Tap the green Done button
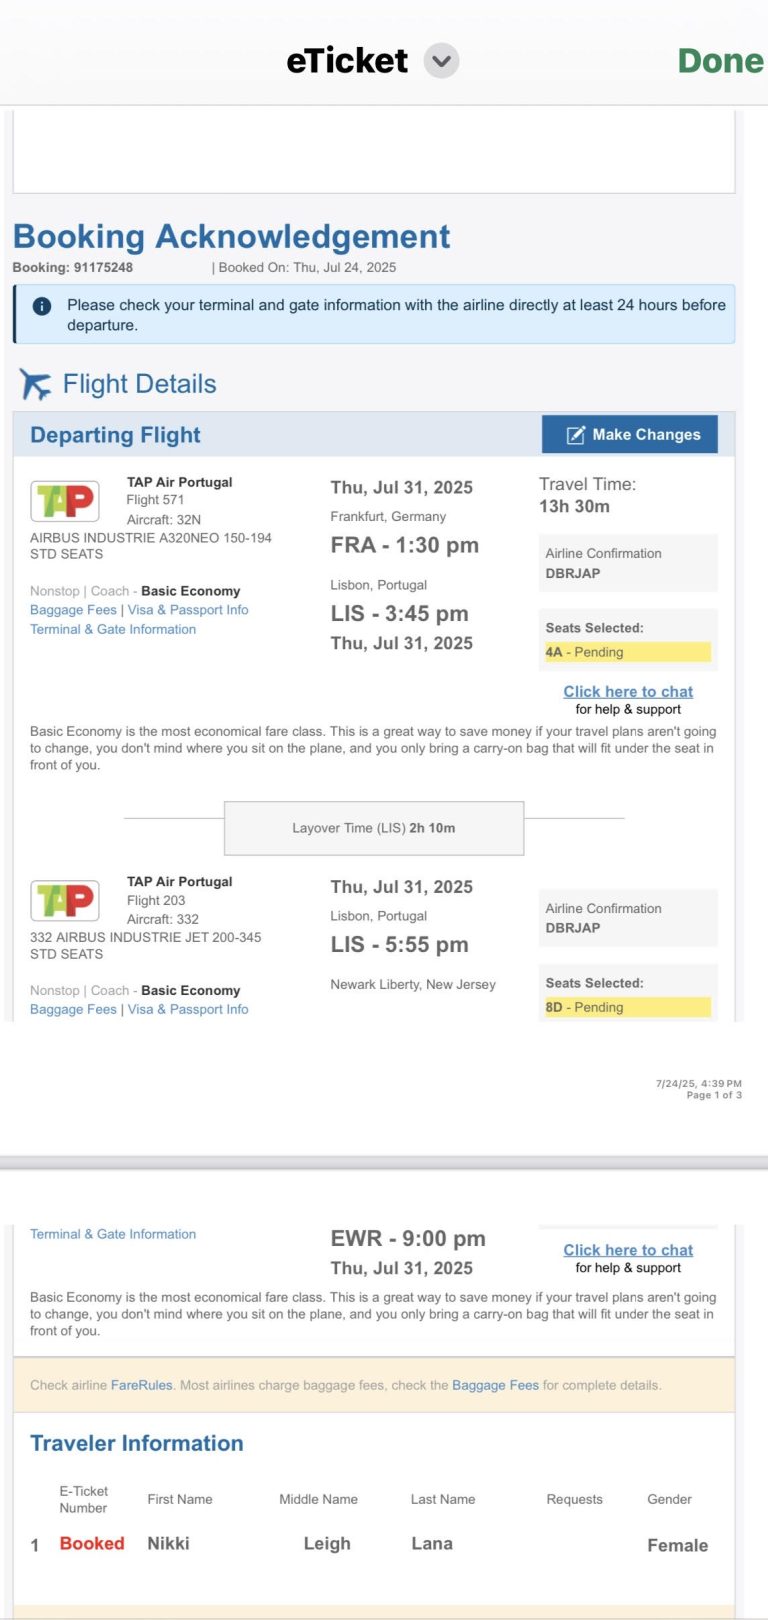The height and width of the screenshot is (1620, 768). tap(720, 61)
